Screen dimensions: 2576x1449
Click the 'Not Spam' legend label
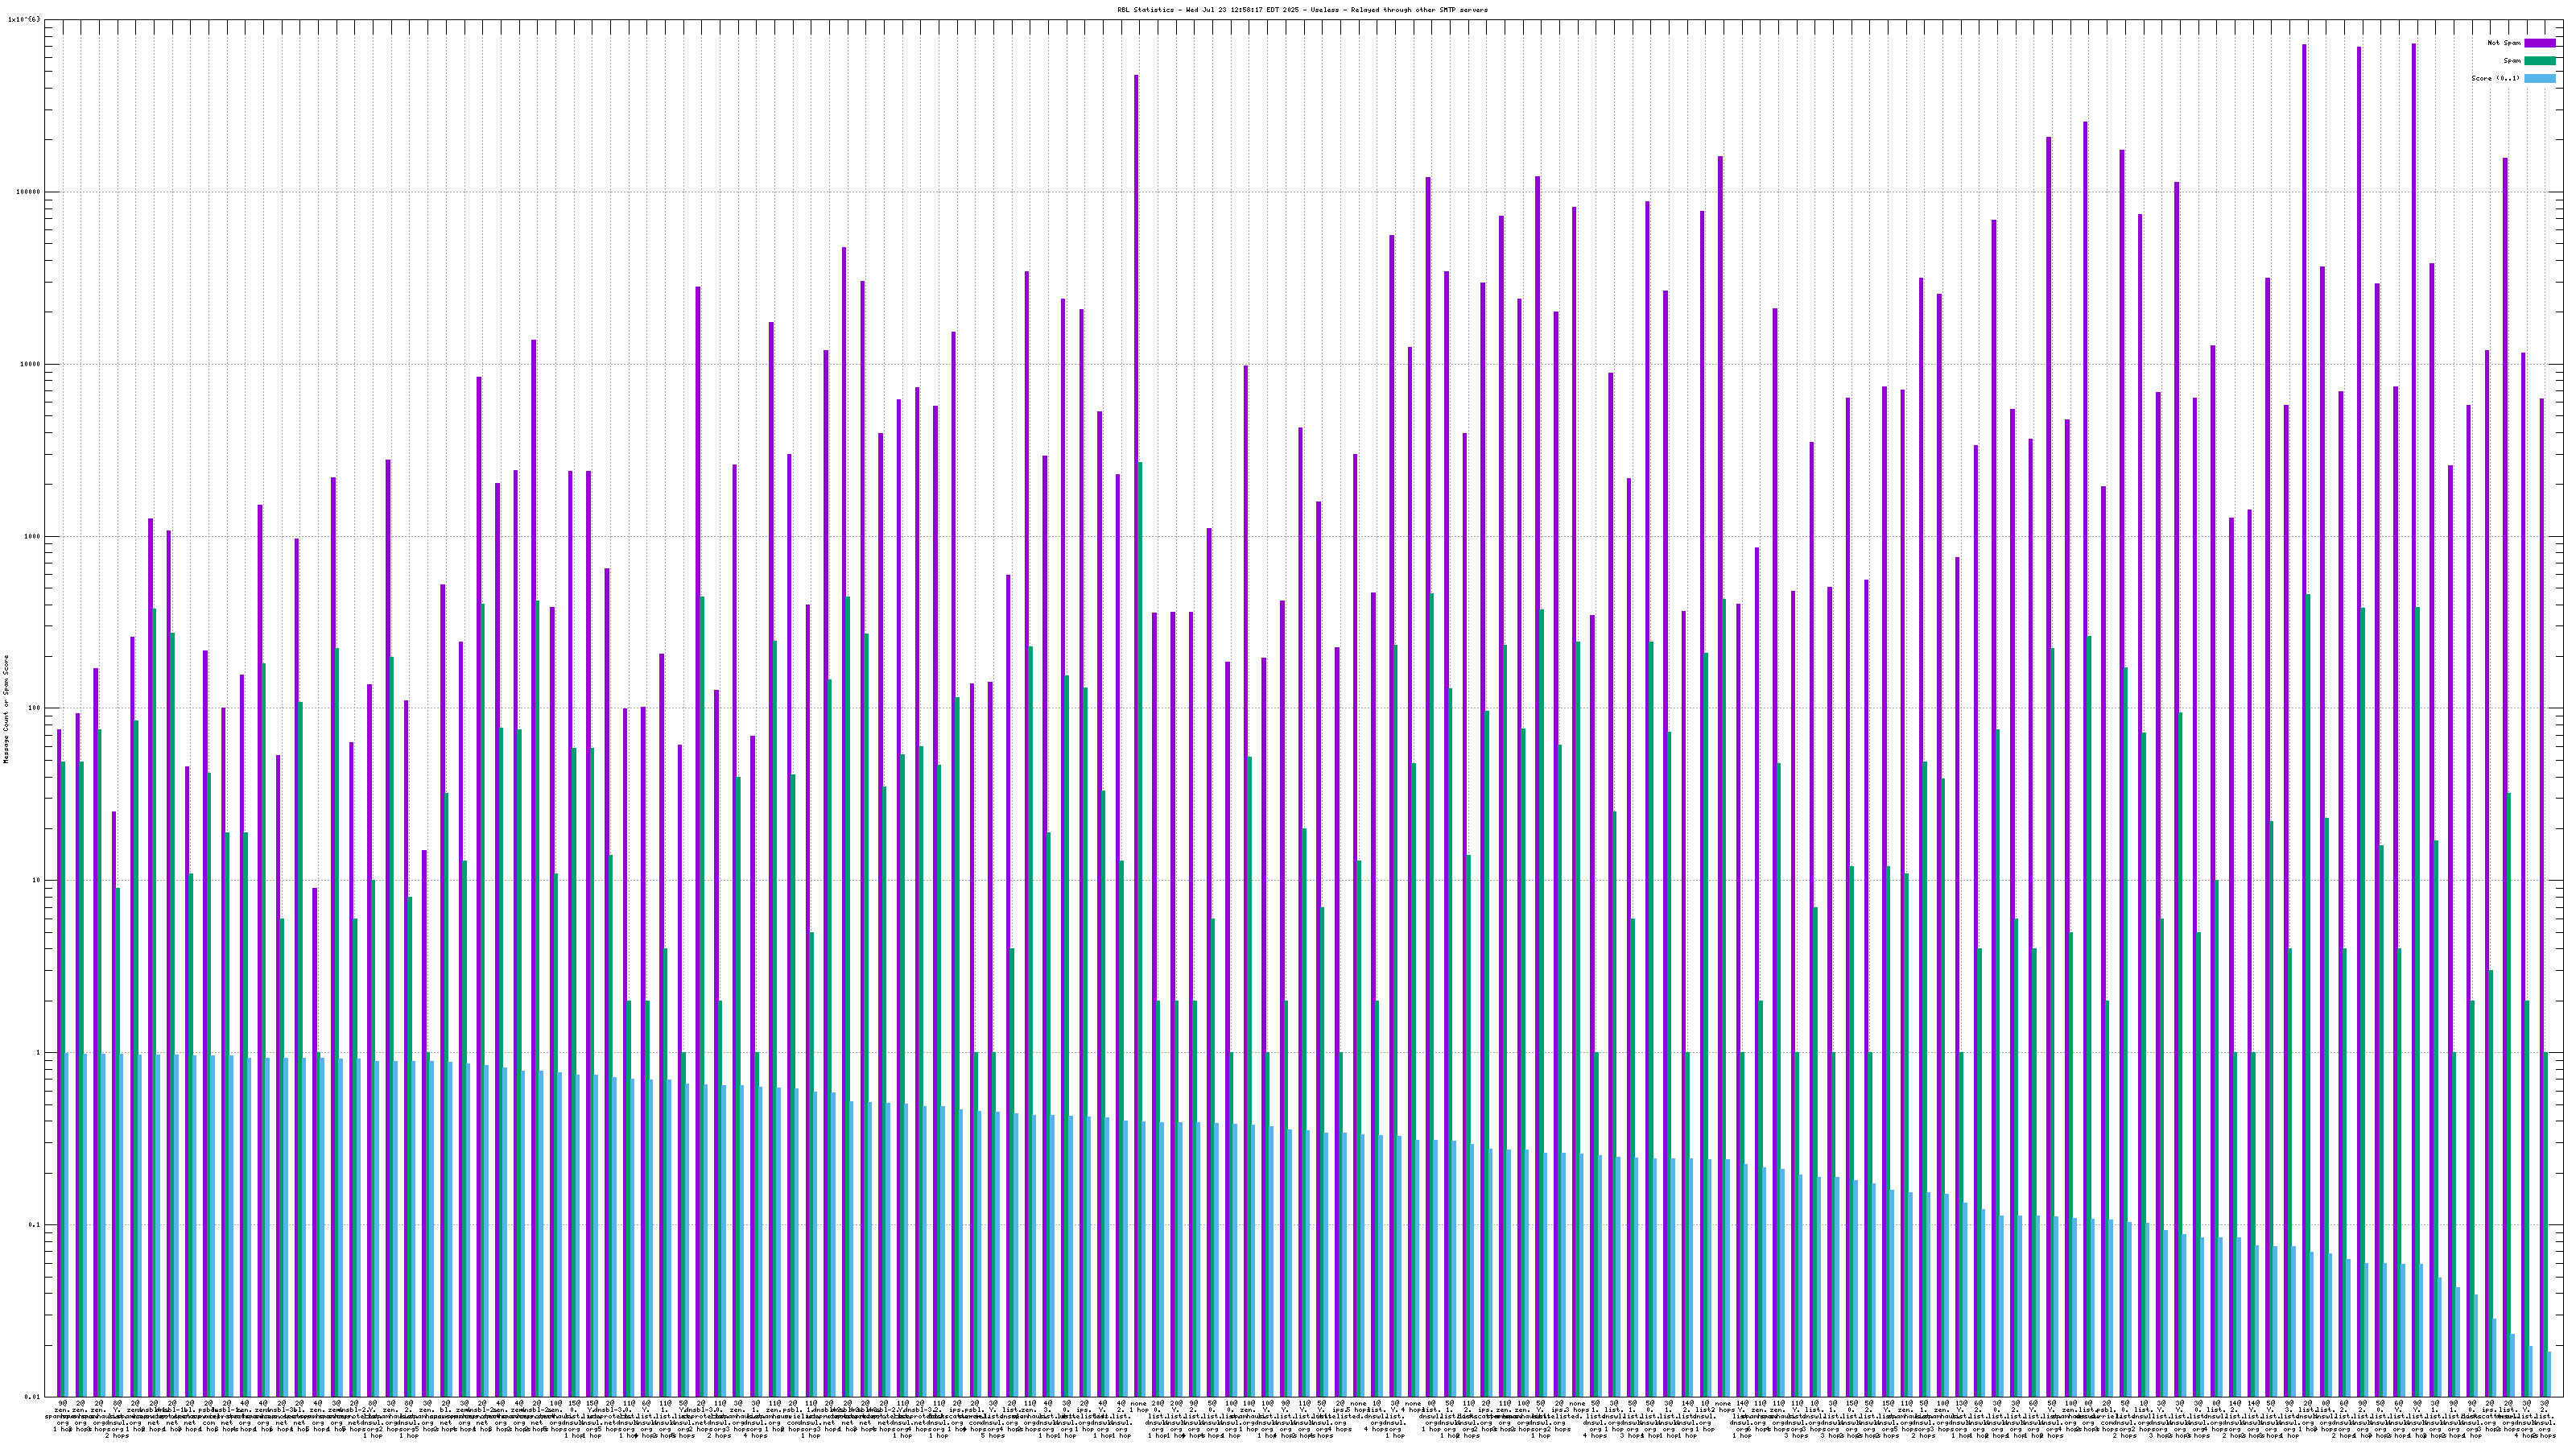2504,43
